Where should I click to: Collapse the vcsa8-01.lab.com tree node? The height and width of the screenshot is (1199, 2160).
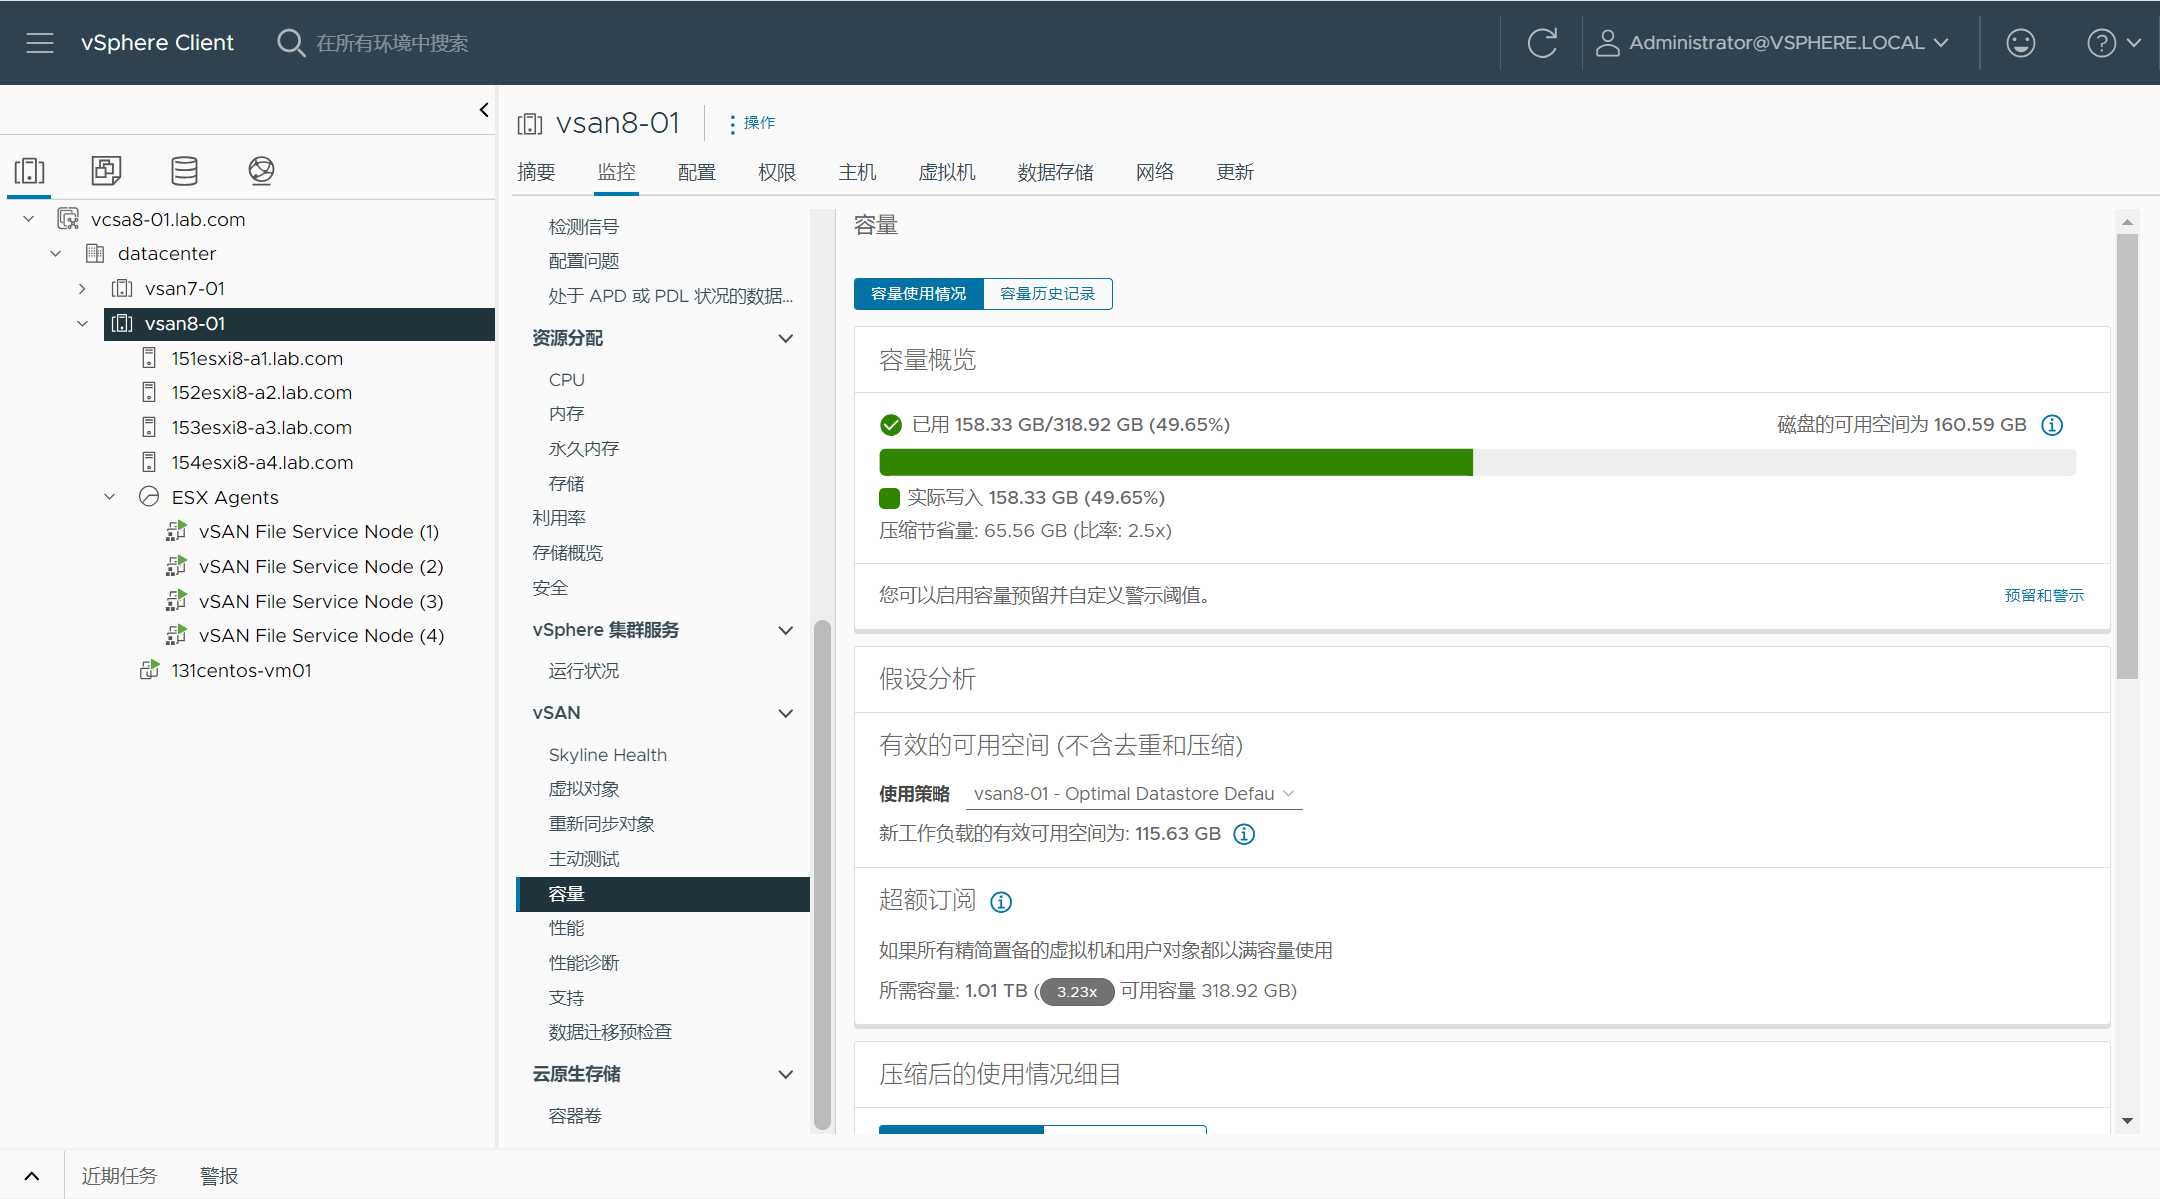29,219
